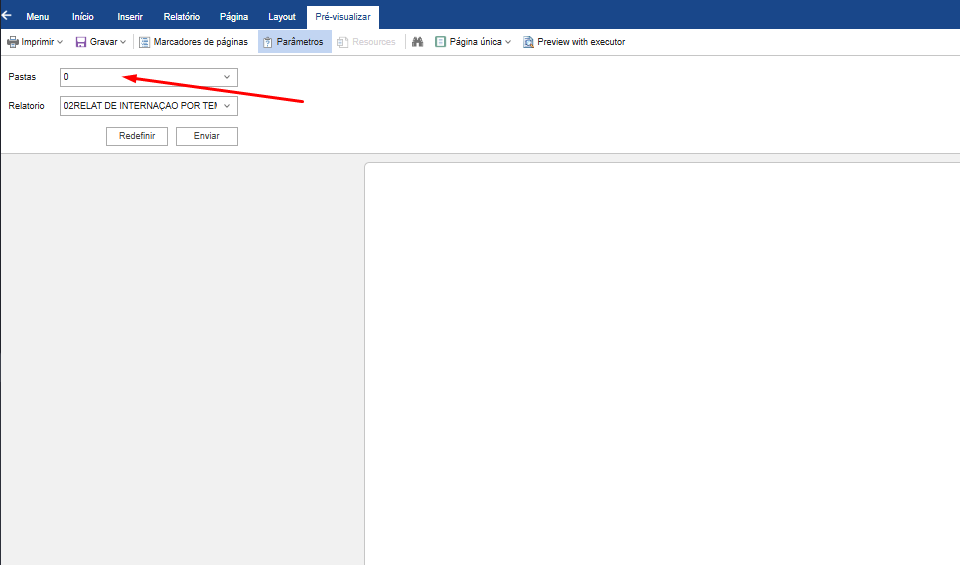Image resolution: width=960 pixels, height=565 pixels.
Task: Click the printer icon for Imprimir
Action: pyautogui.click(x=12, y=42)
